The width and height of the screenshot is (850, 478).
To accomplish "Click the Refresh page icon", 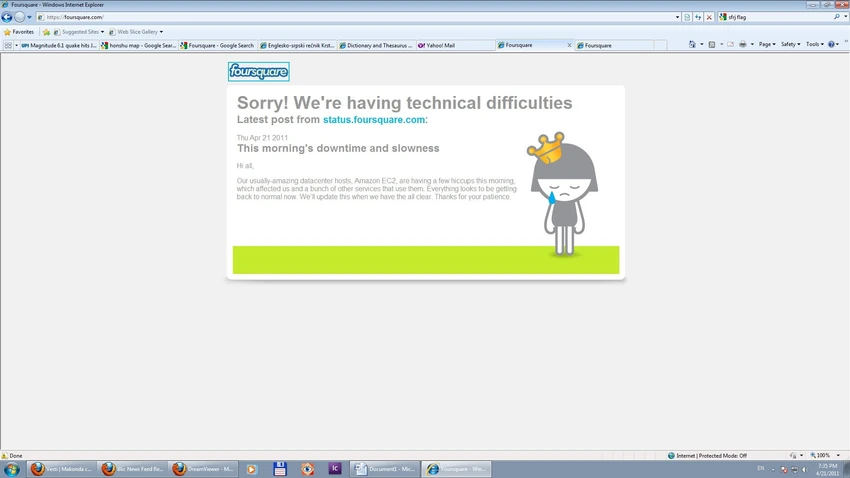I will [698, 17].
